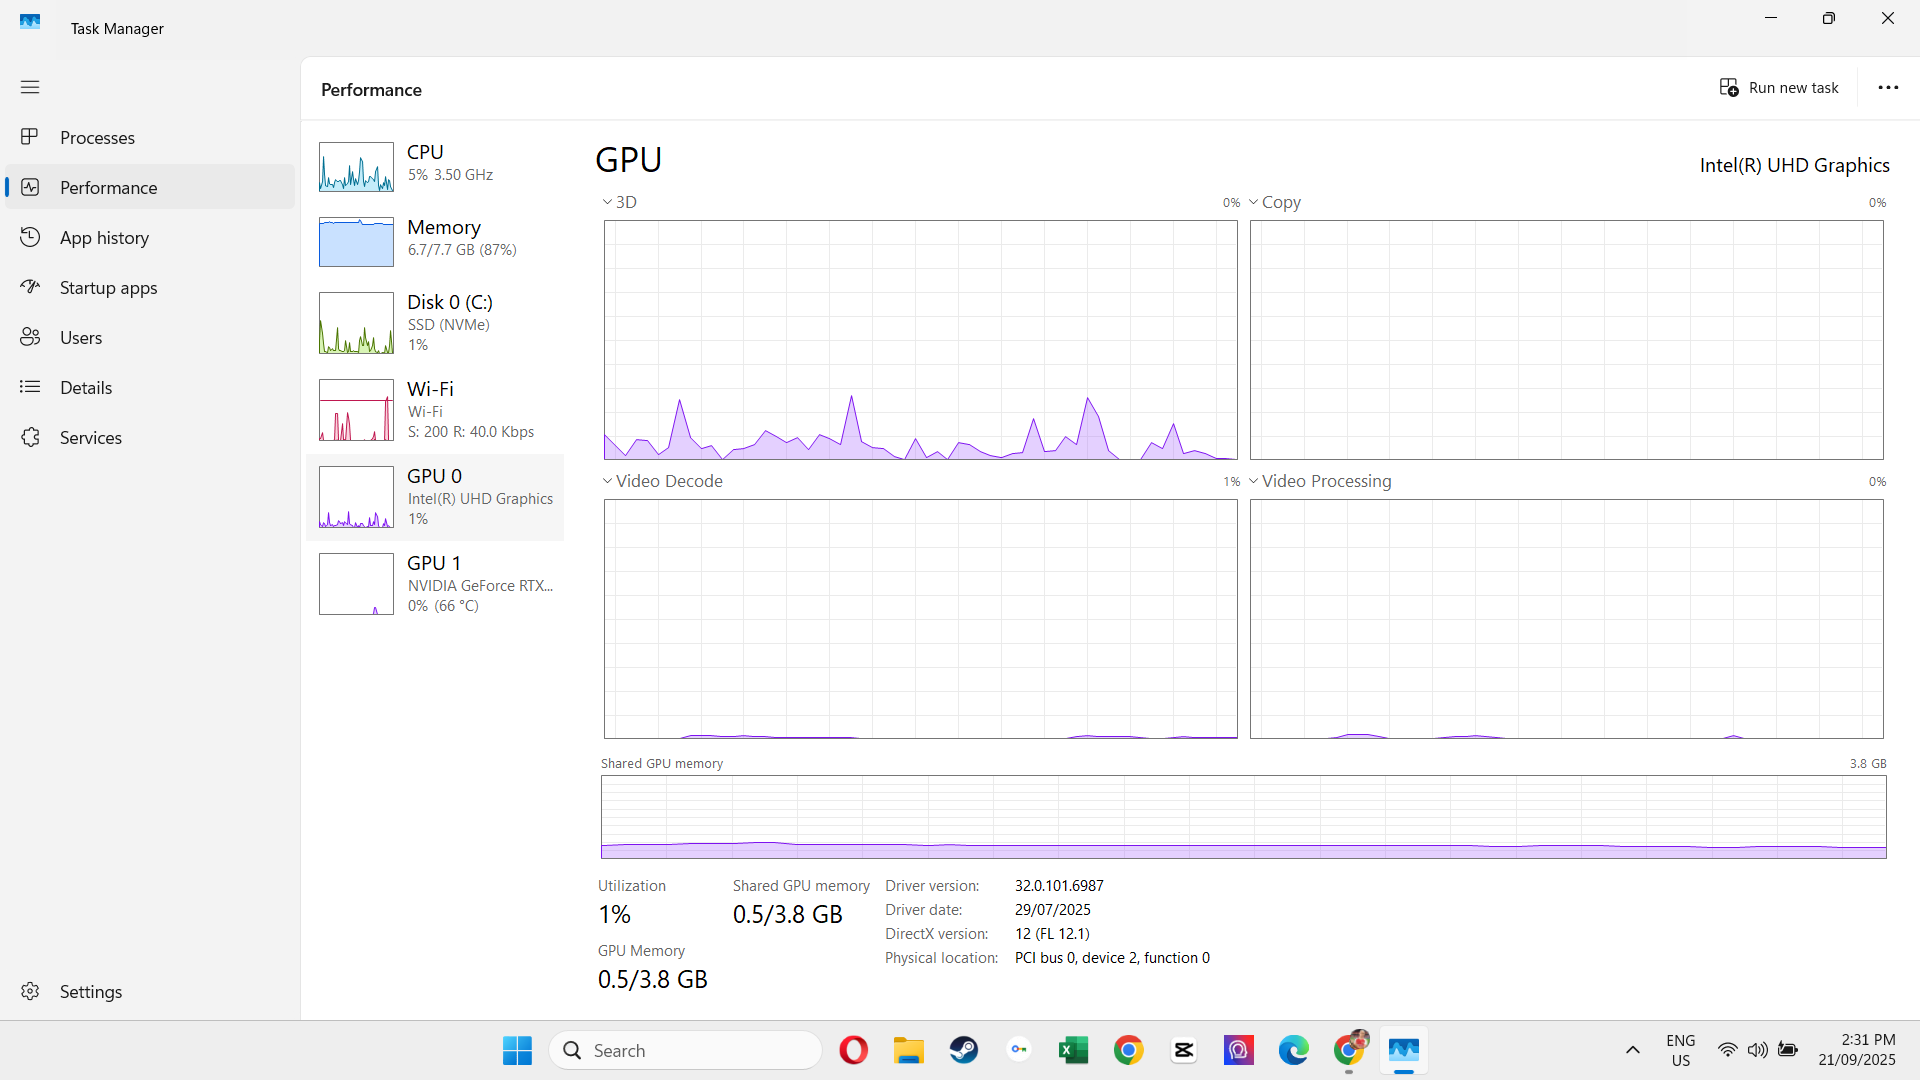Screen dimensions: 1920x1080
Task: Toggle the hamburger navigation menu
Action: tap(30, 87)
